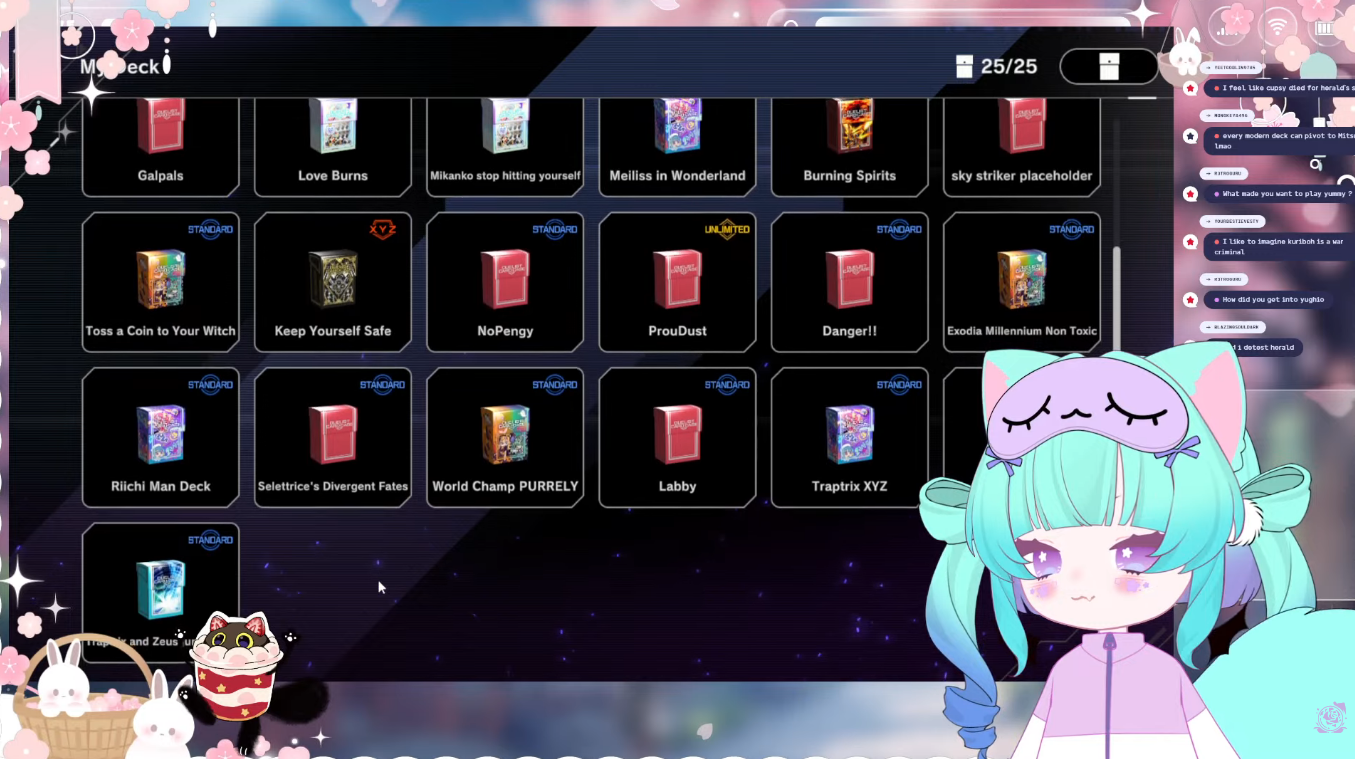
Task: Open the Toss a Coin to Your Witch deck
Action: point(161,282)
